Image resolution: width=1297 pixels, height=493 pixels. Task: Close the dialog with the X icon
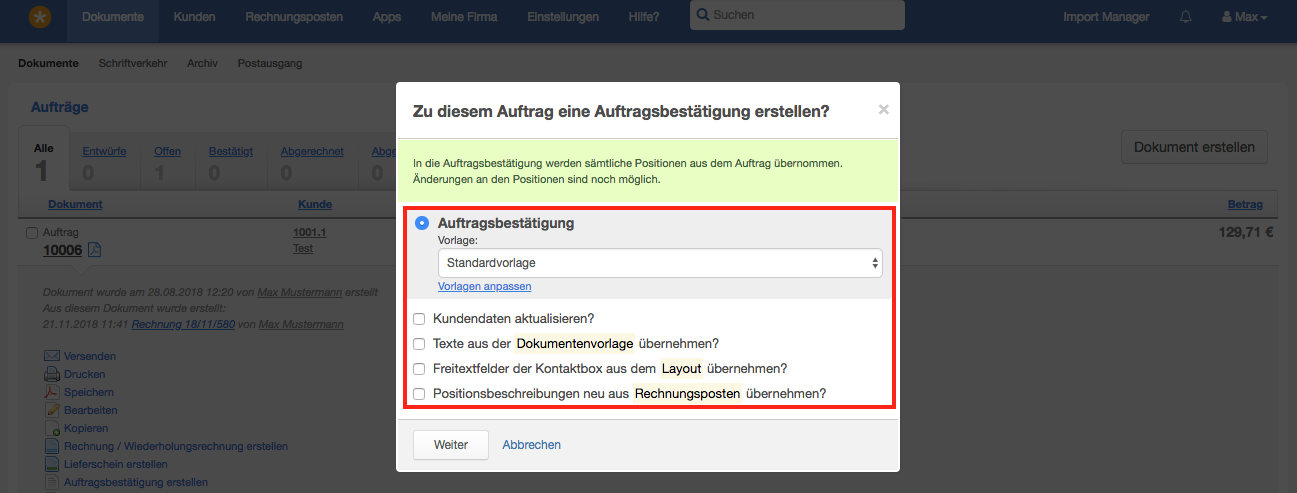pyautogui.click(x=883, y=110)
